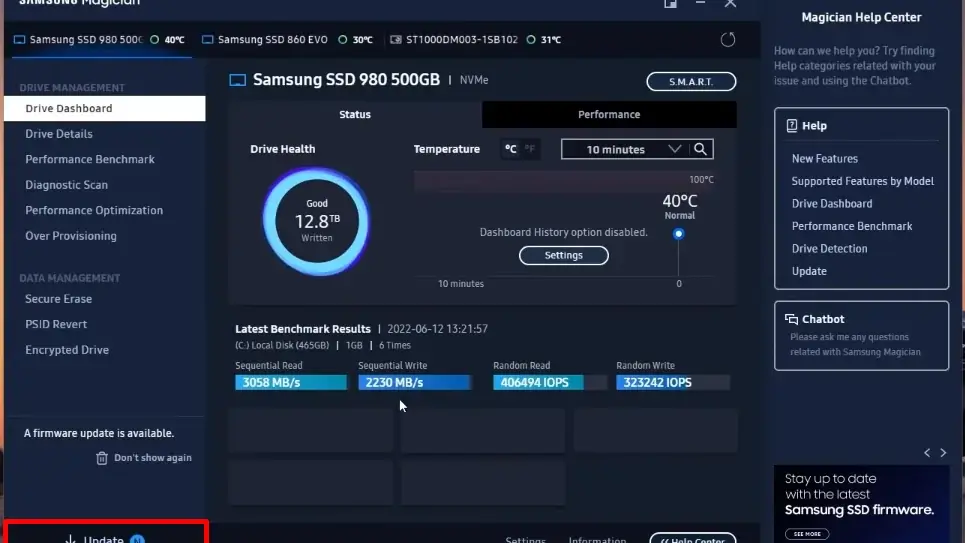Click the Help question mark icon
Image resolution: width=965 pixels, height=543 pixels.
[791, 126]
